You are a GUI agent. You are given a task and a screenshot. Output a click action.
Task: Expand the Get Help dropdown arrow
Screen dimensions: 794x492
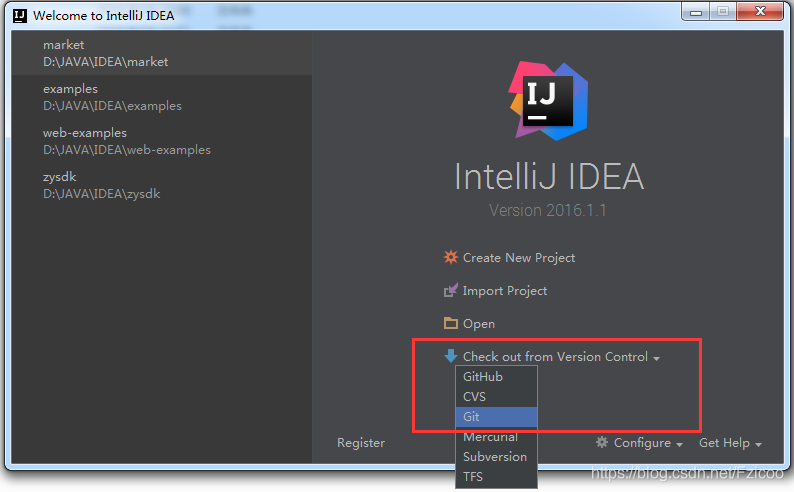758,444
